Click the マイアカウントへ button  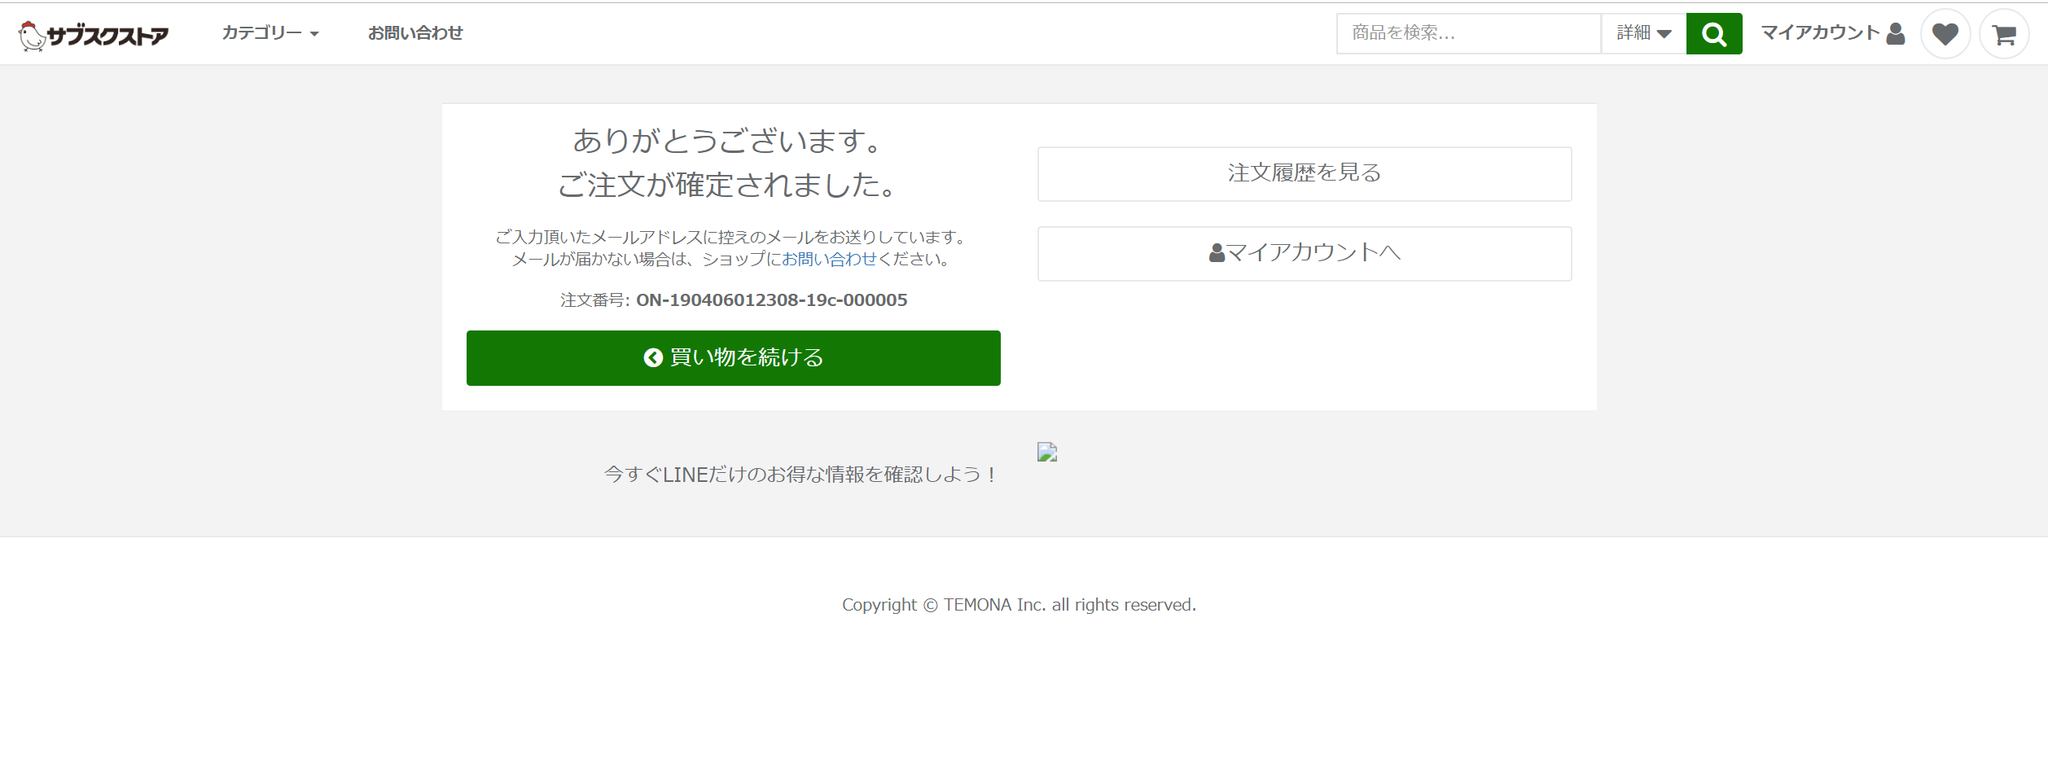point(1304,253)
